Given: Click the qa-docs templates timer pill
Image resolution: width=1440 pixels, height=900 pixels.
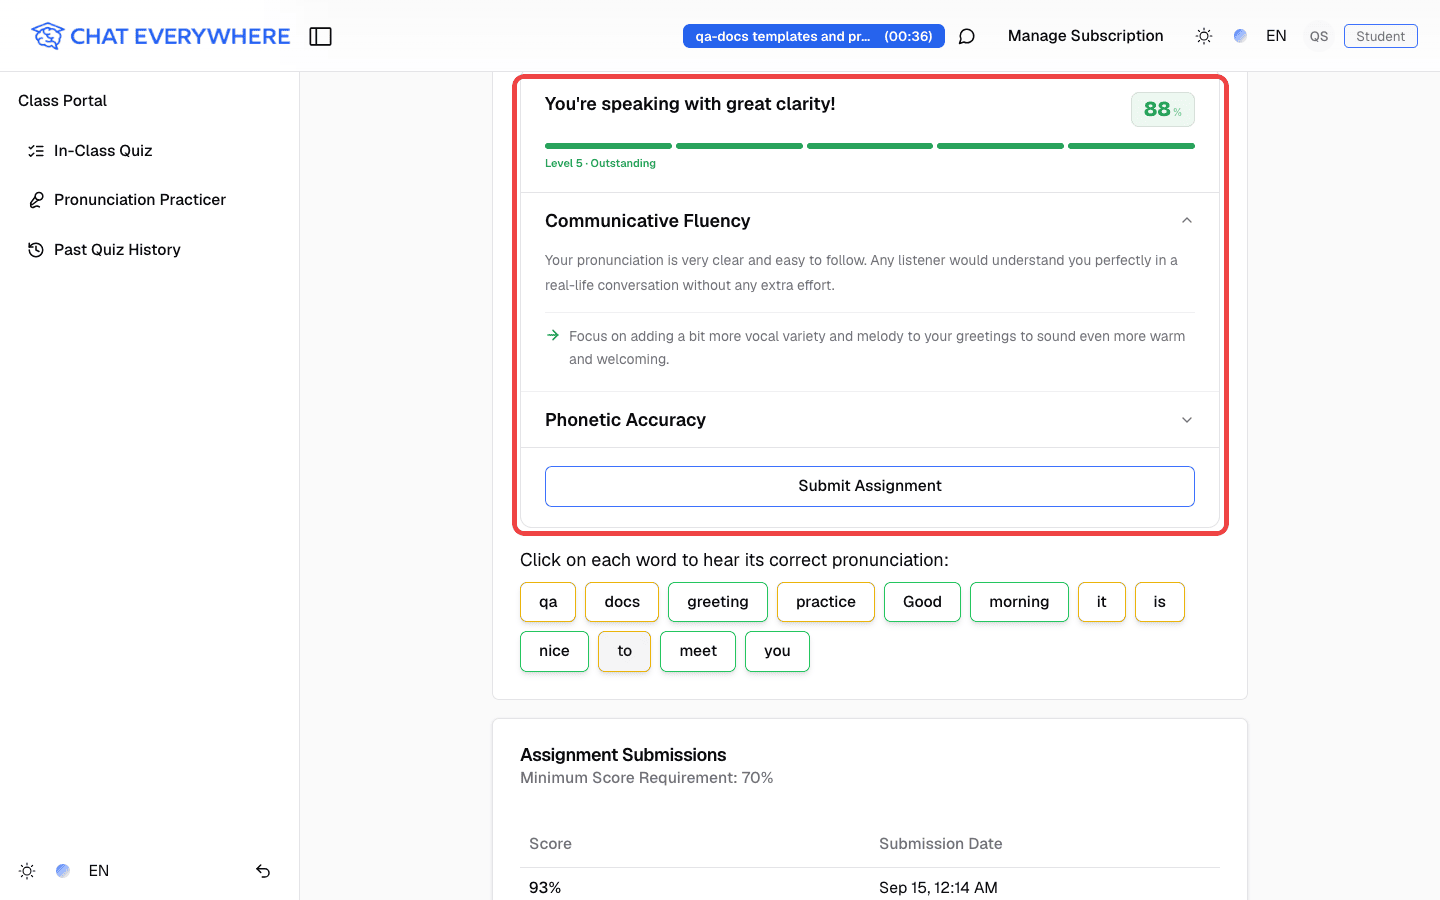Looking at the screenshot, I should pos(814,36).
